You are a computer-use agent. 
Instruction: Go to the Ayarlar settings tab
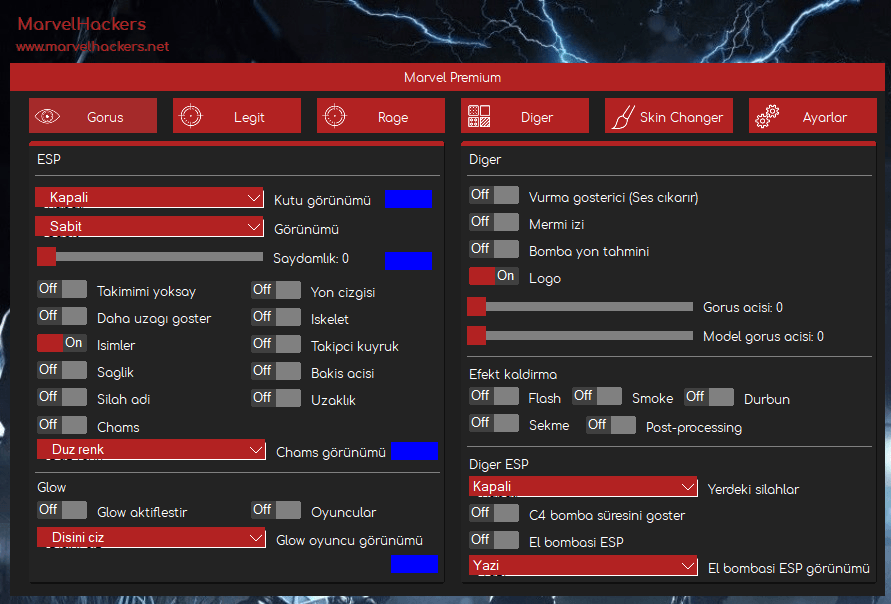pos(813,115)
